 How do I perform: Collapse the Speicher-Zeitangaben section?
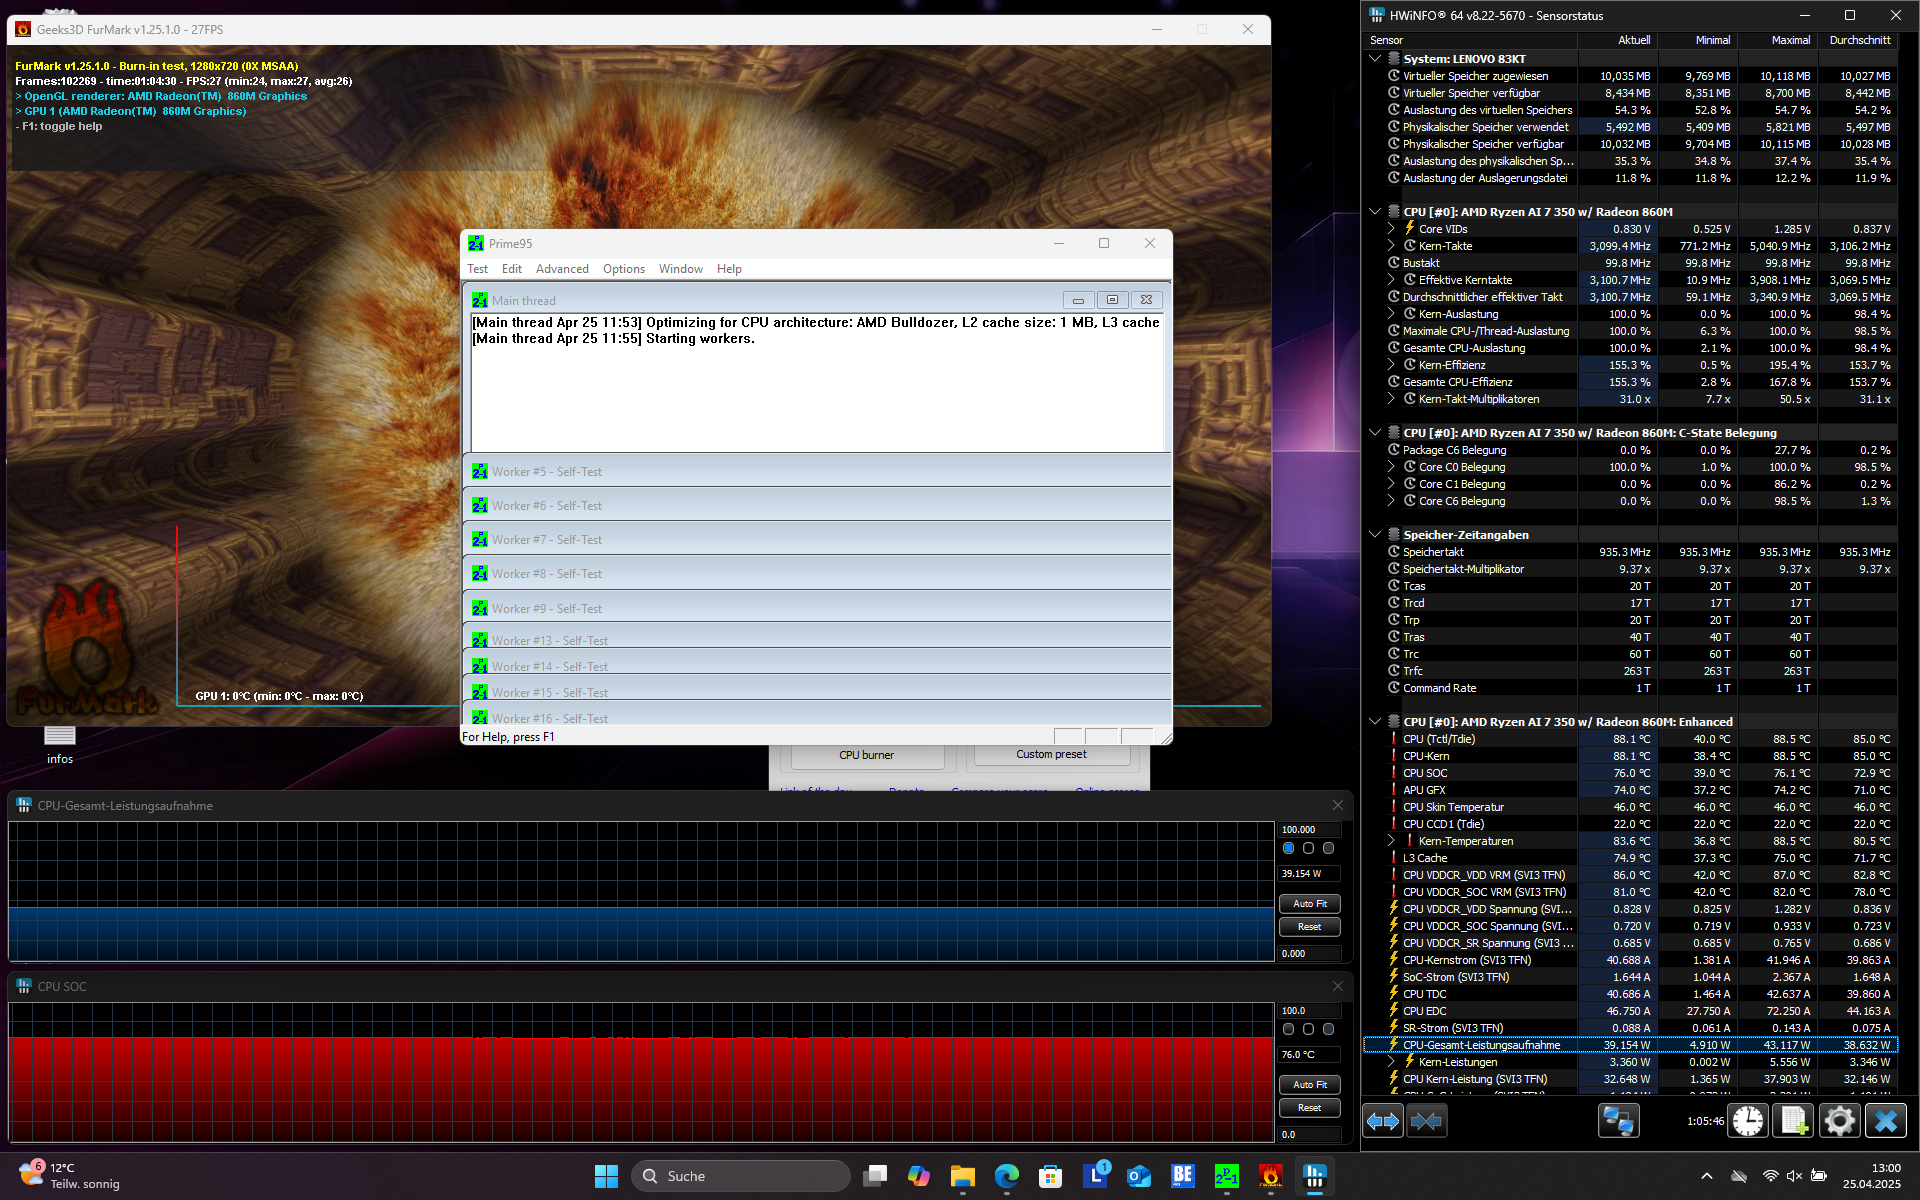(1375, 535)
